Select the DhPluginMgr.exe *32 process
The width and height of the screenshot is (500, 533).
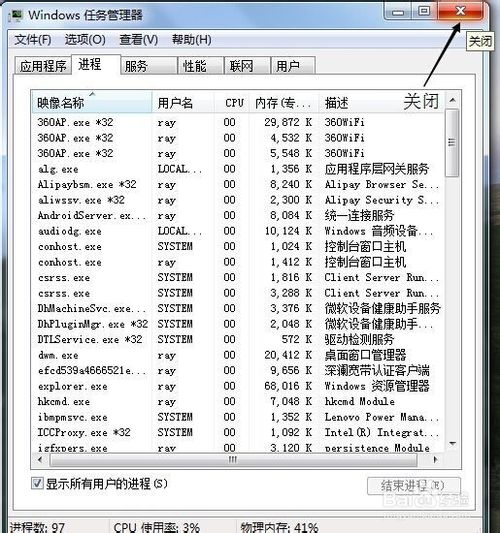[x=238, y=324]
